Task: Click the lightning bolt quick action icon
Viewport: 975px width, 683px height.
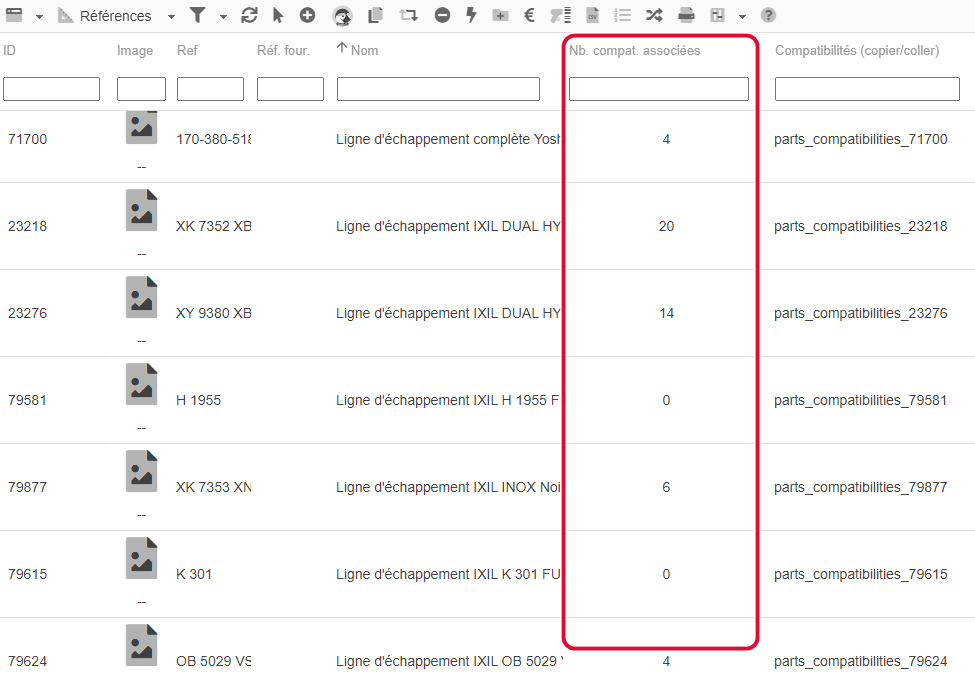Action: [471, 16]
